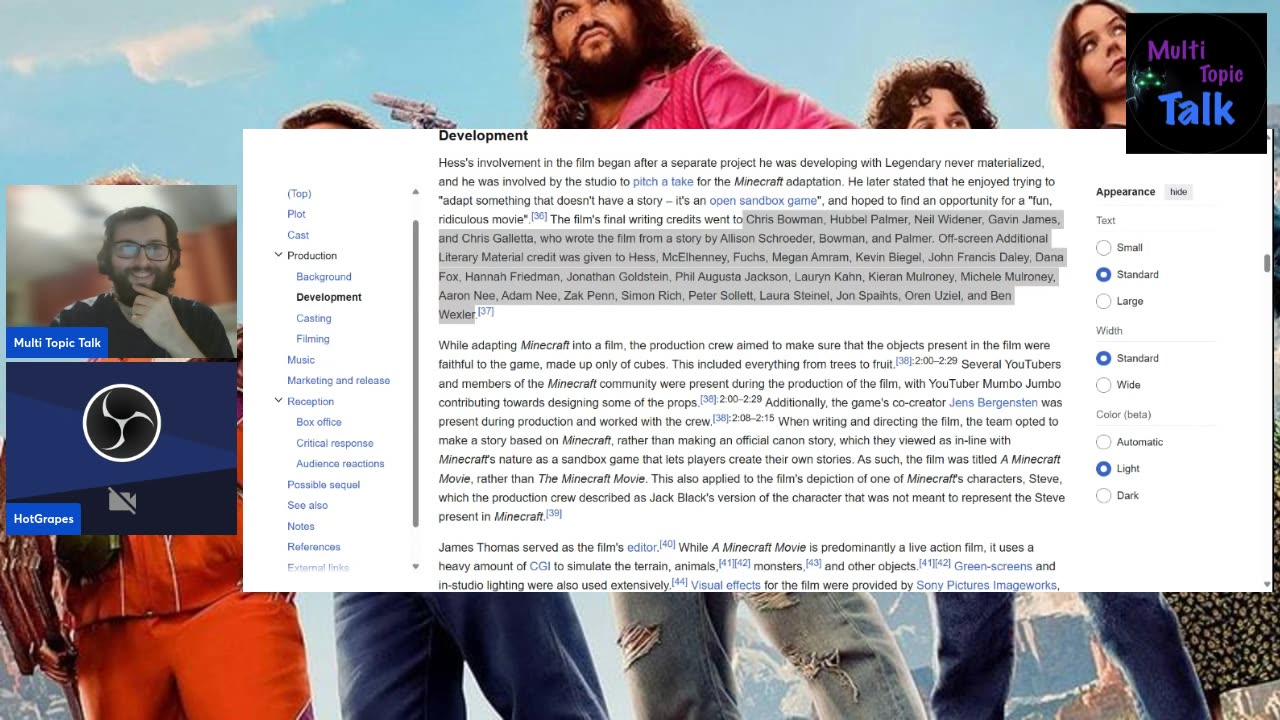
Task: Click the camera-off icon in HotGrapes panel
Action: click(x=122, y=500)
